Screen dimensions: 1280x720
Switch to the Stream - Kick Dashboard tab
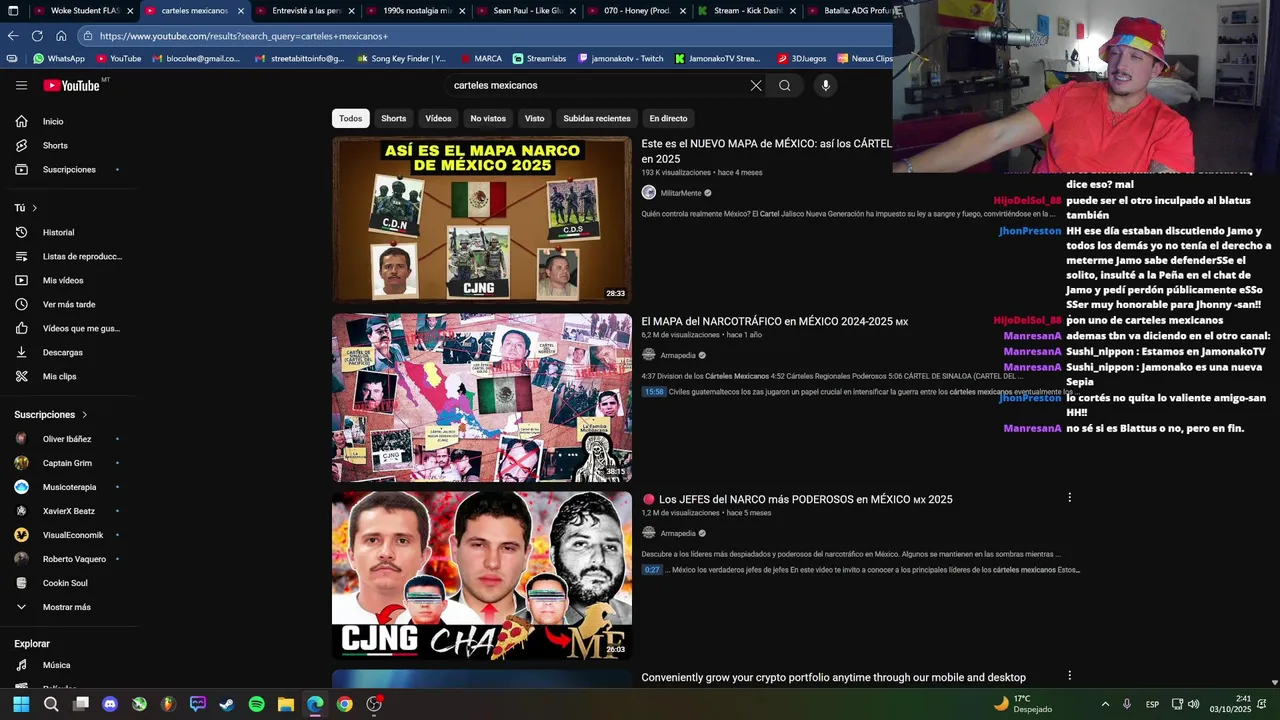pyautogui.click(x=748, y=11)
